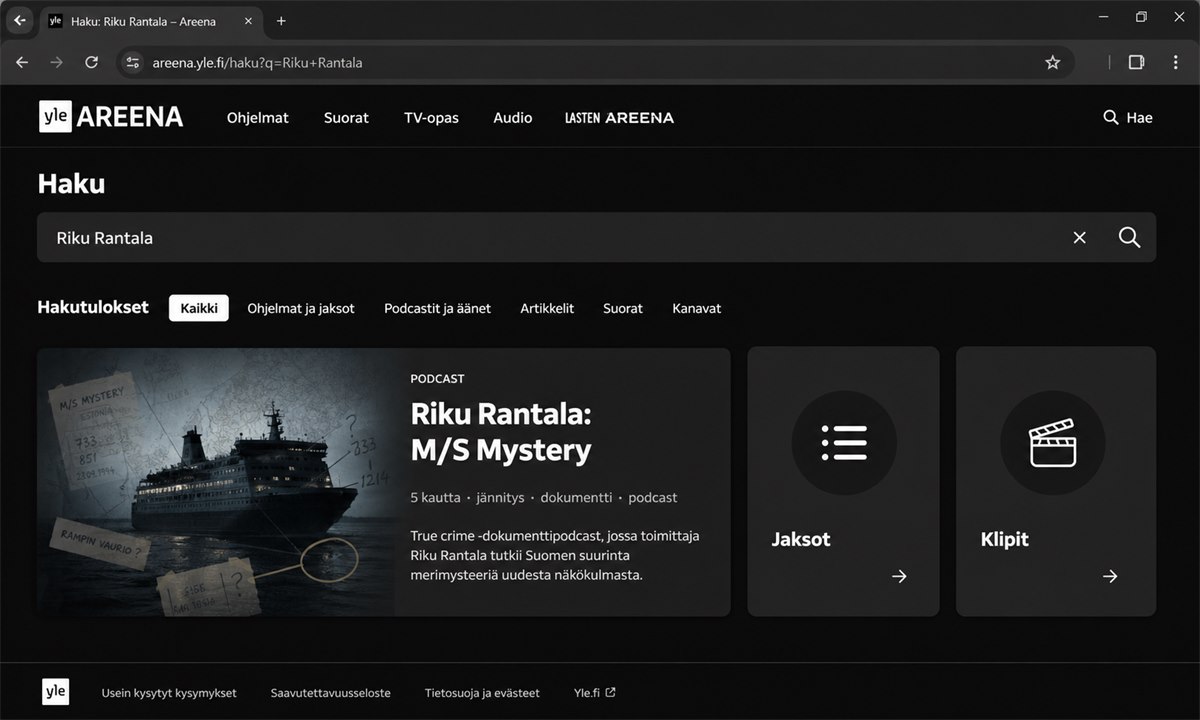The height and width of the screenshot is (720, 1200).
Task: Click the Haku page heading
Action: click(x=71, y=184)
